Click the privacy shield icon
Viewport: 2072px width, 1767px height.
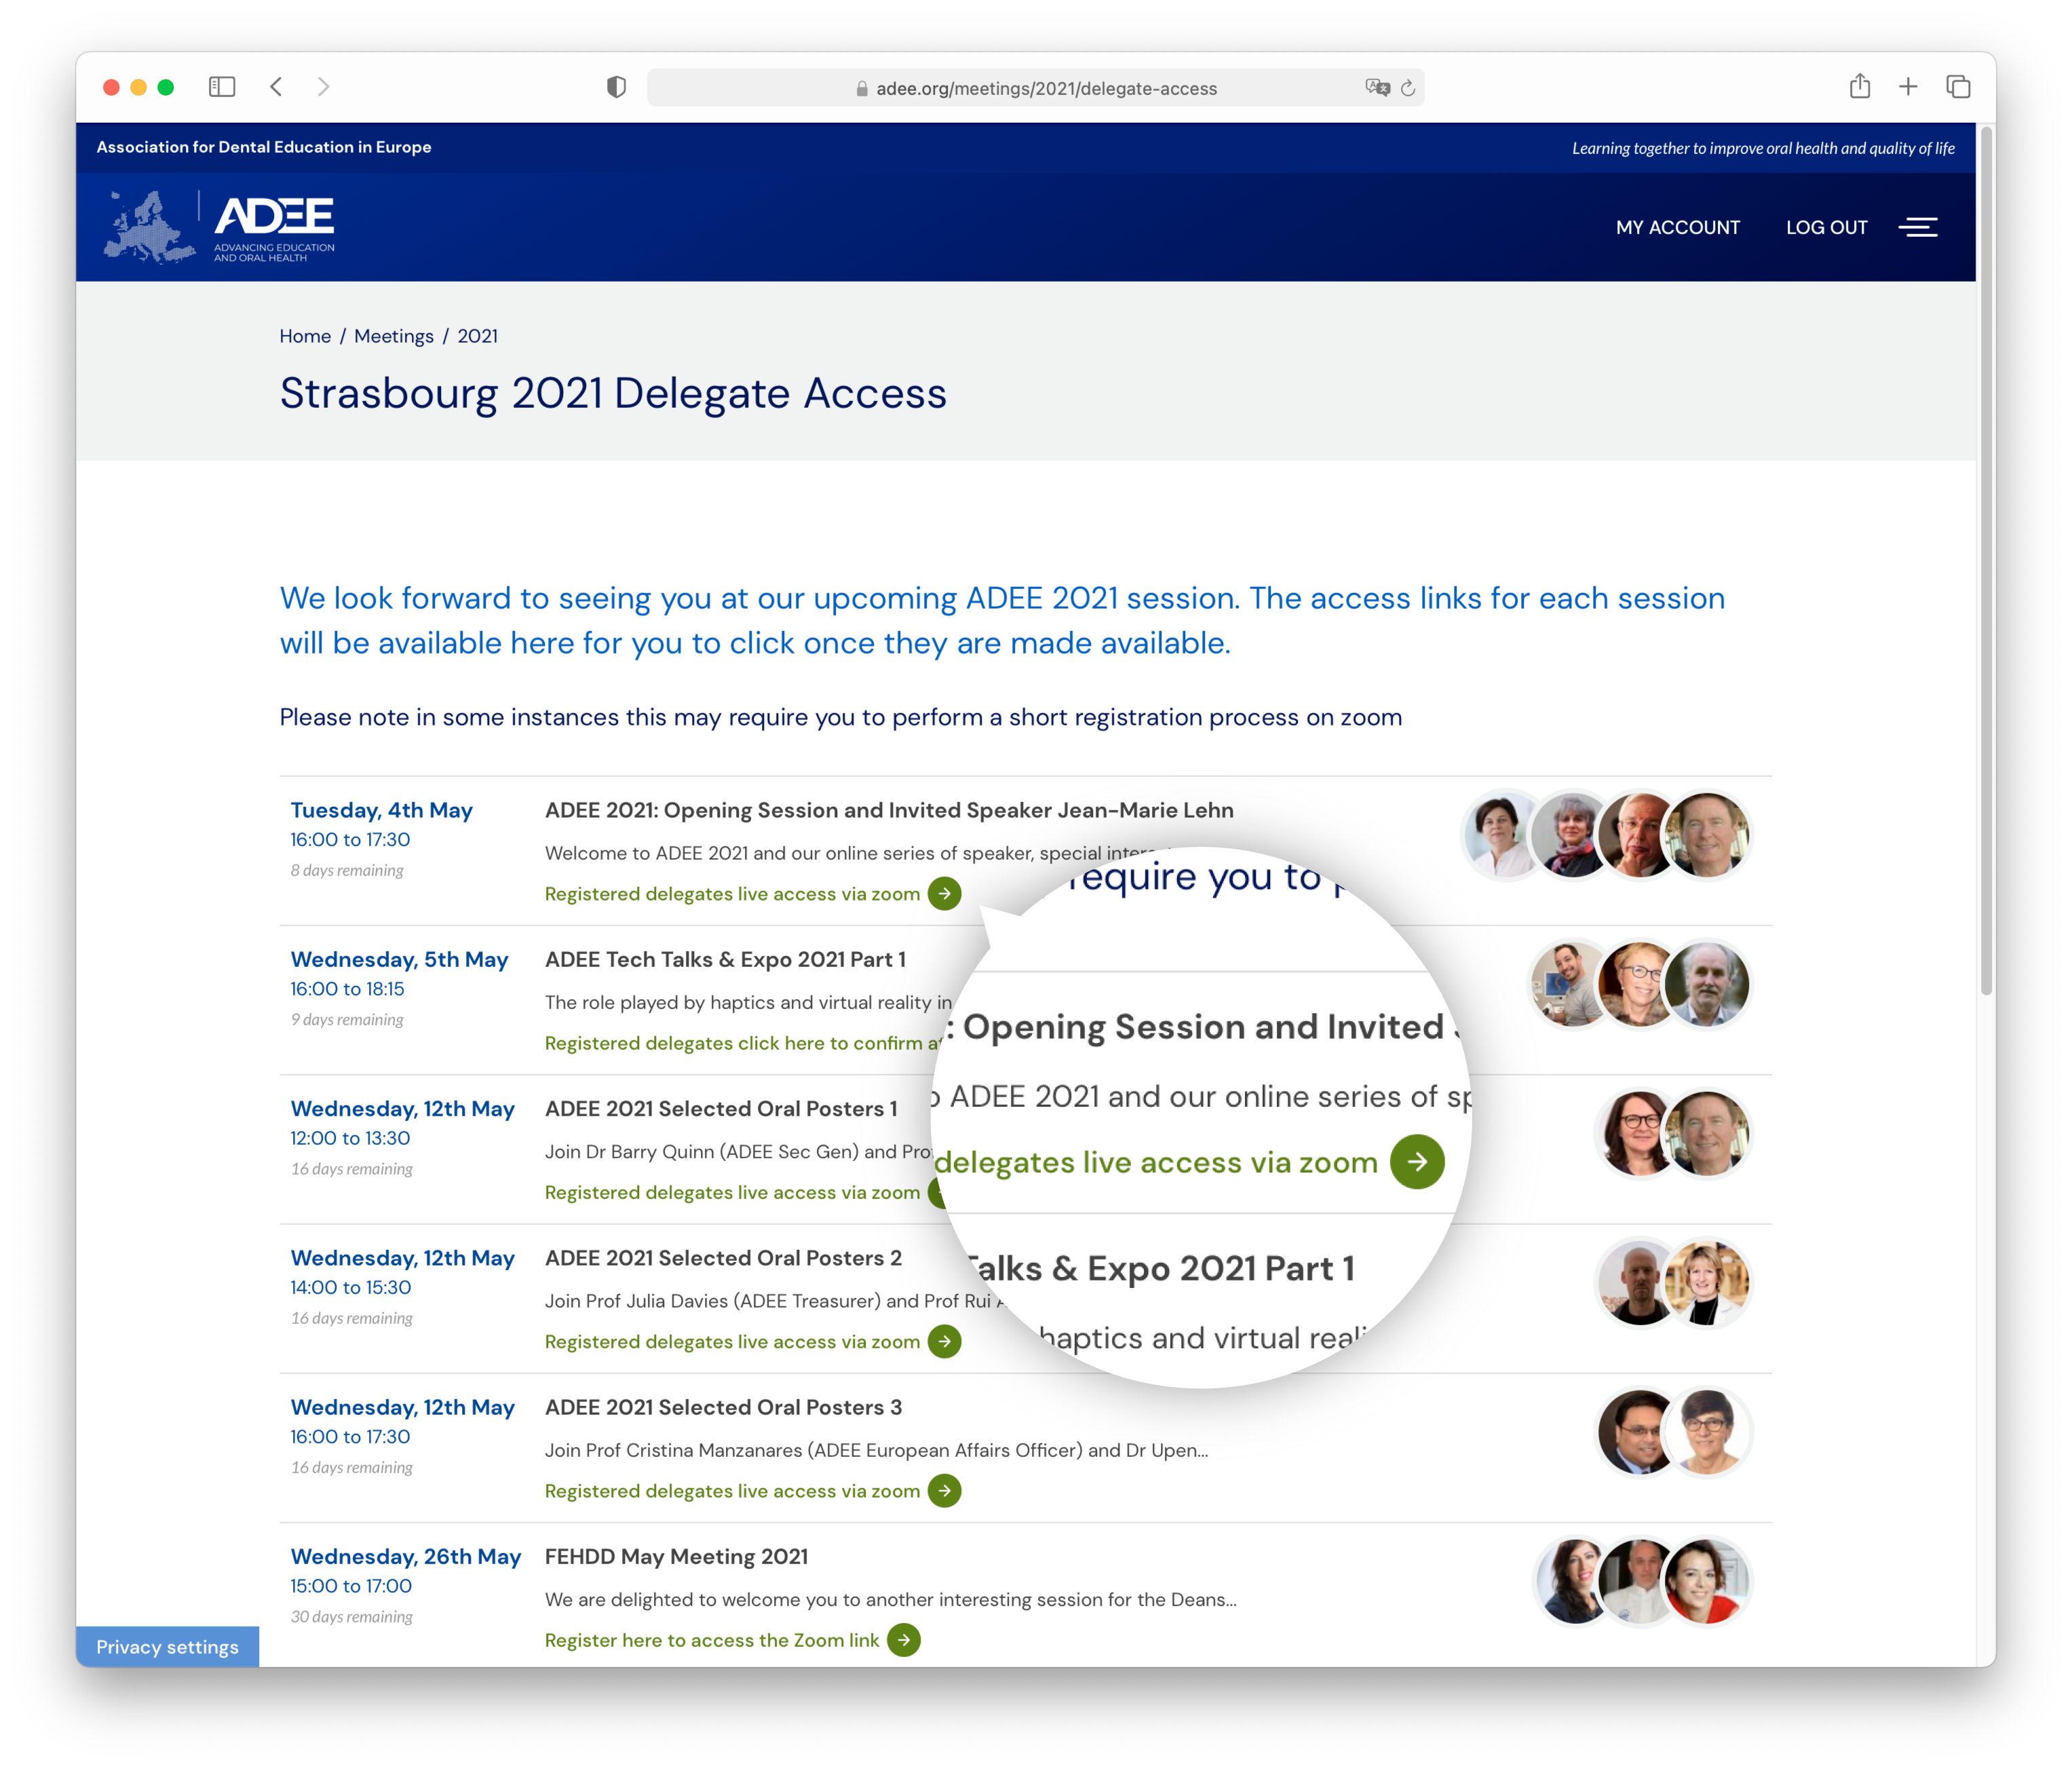pyautogui.click(x=616, y=87)
